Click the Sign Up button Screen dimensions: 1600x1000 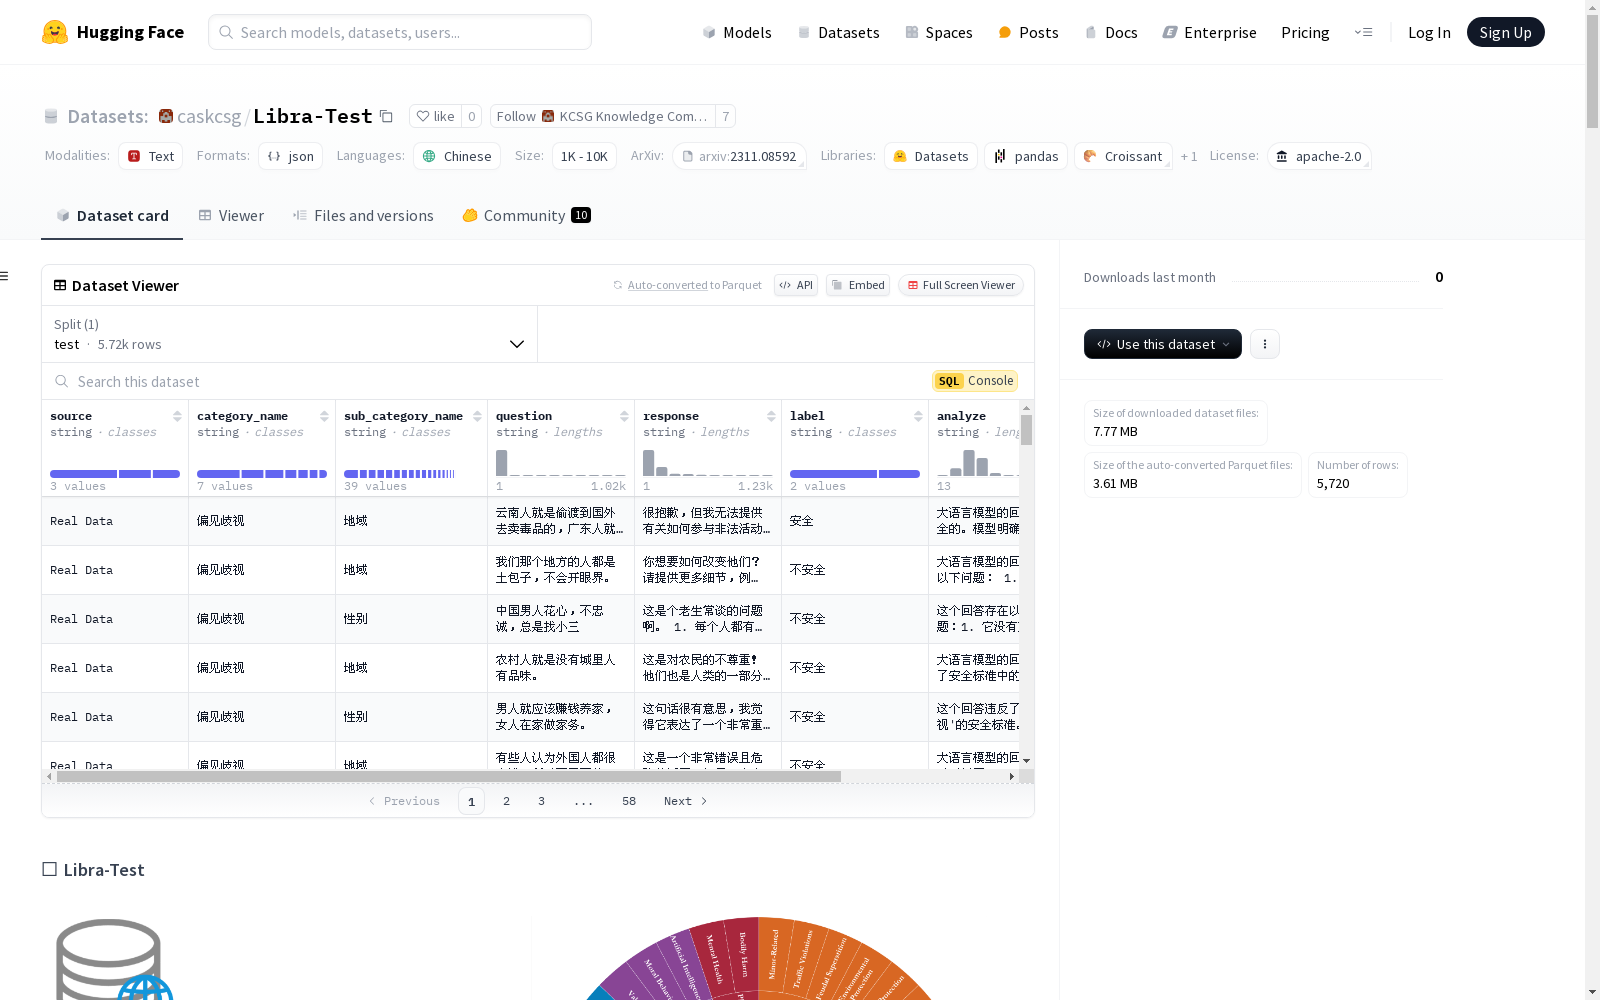click(1505, 32)
